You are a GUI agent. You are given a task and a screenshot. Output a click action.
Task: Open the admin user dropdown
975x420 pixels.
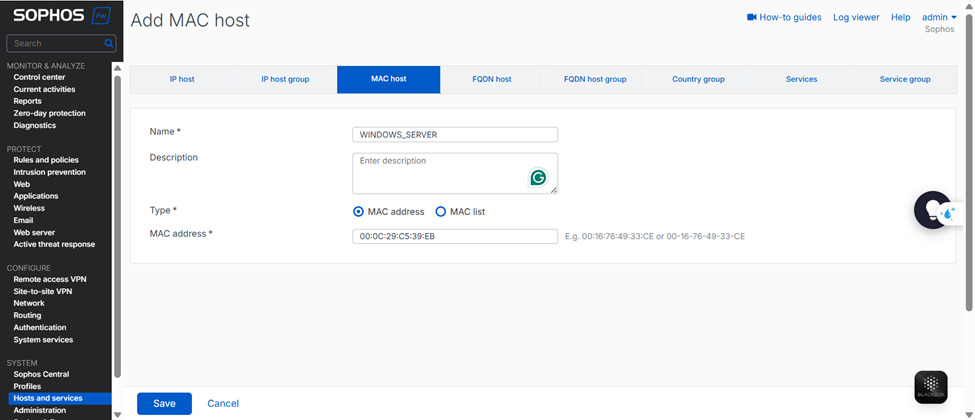(x=939, y=17)
